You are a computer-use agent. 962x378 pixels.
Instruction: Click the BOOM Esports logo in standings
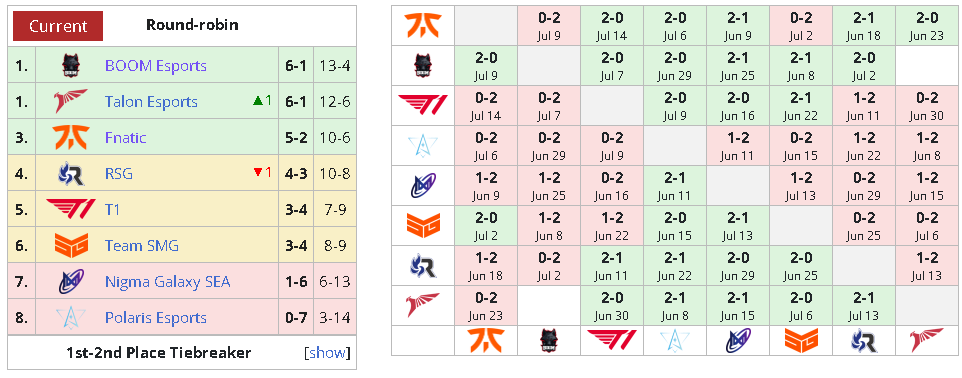[x=71, y=66]
